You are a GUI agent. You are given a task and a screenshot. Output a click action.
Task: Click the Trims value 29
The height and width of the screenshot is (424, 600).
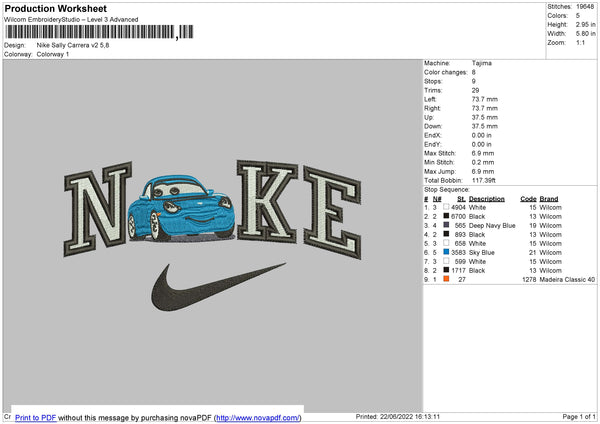click(x=475, y=90)
